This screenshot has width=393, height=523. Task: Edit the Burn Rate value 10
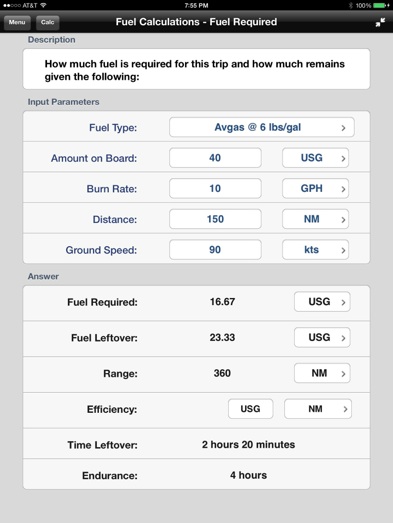215,188
